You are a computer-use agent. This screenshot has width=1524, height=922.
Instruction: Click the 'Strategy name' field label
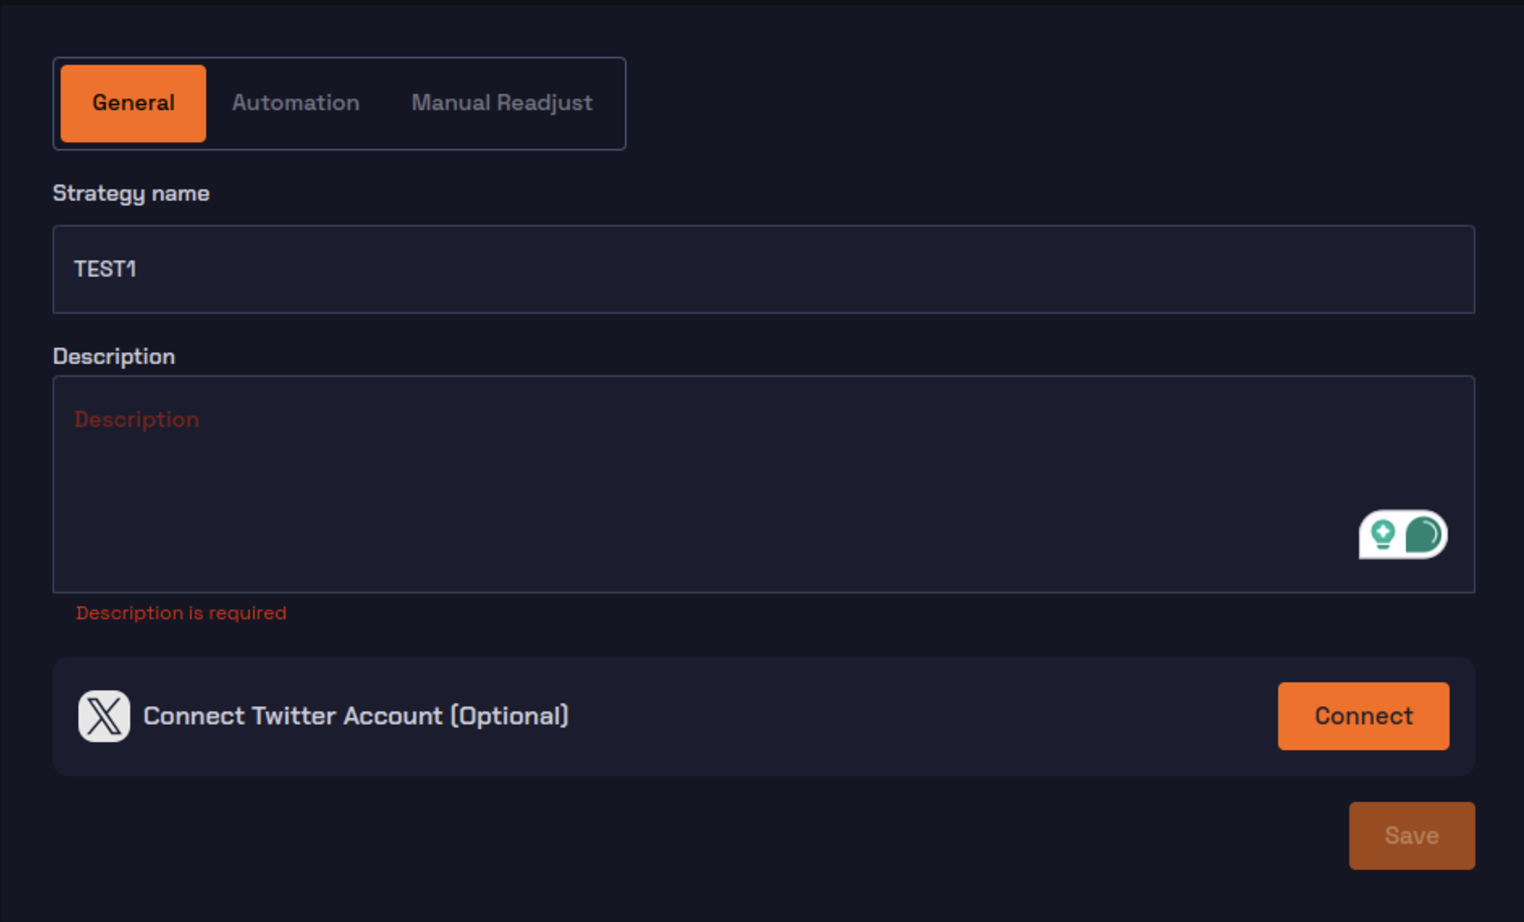point(131,193)
